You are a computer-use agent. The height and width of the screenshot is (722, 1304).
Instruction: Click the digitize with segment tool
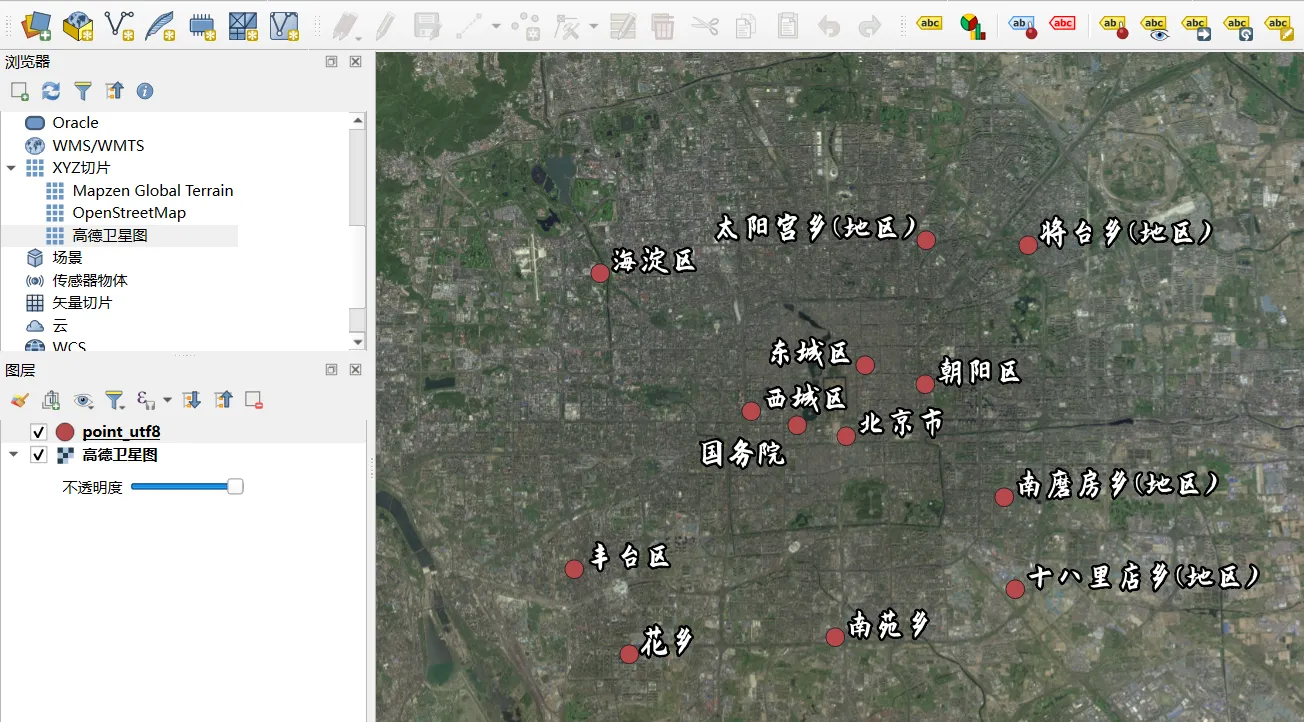(470, 25)
